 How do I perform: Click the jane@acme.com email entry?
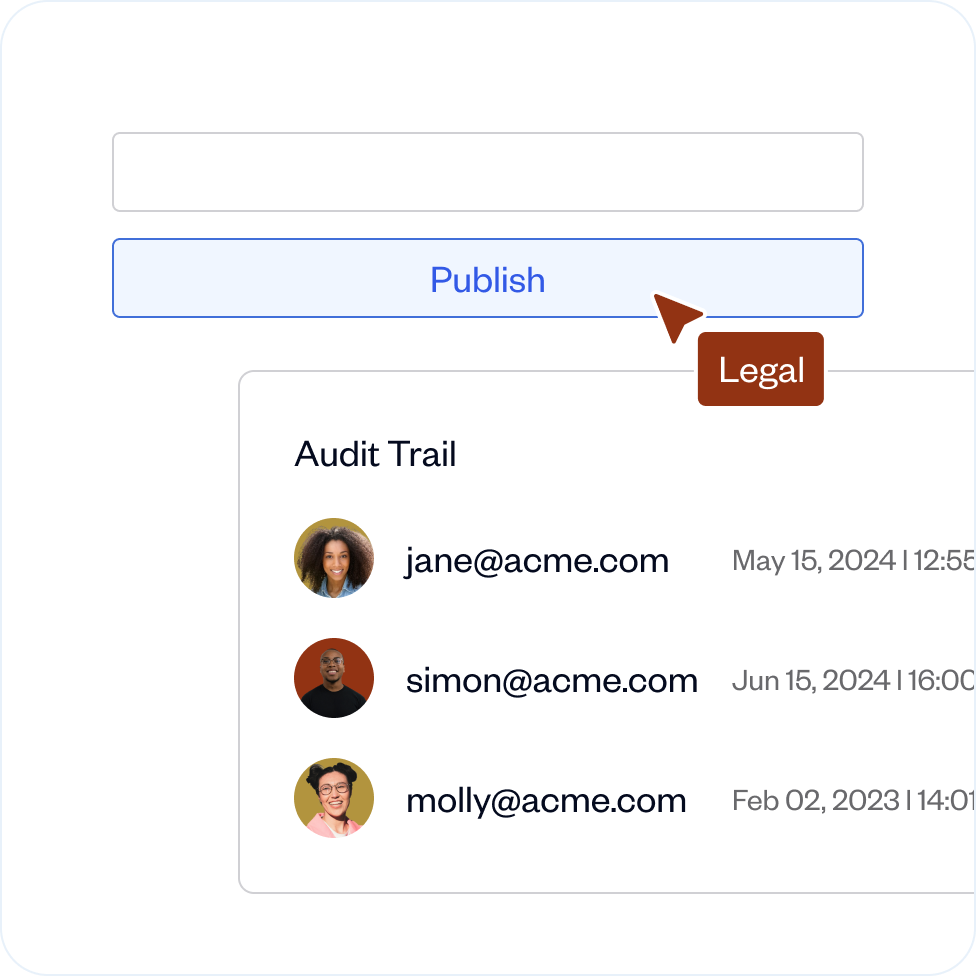pos(537,561)
